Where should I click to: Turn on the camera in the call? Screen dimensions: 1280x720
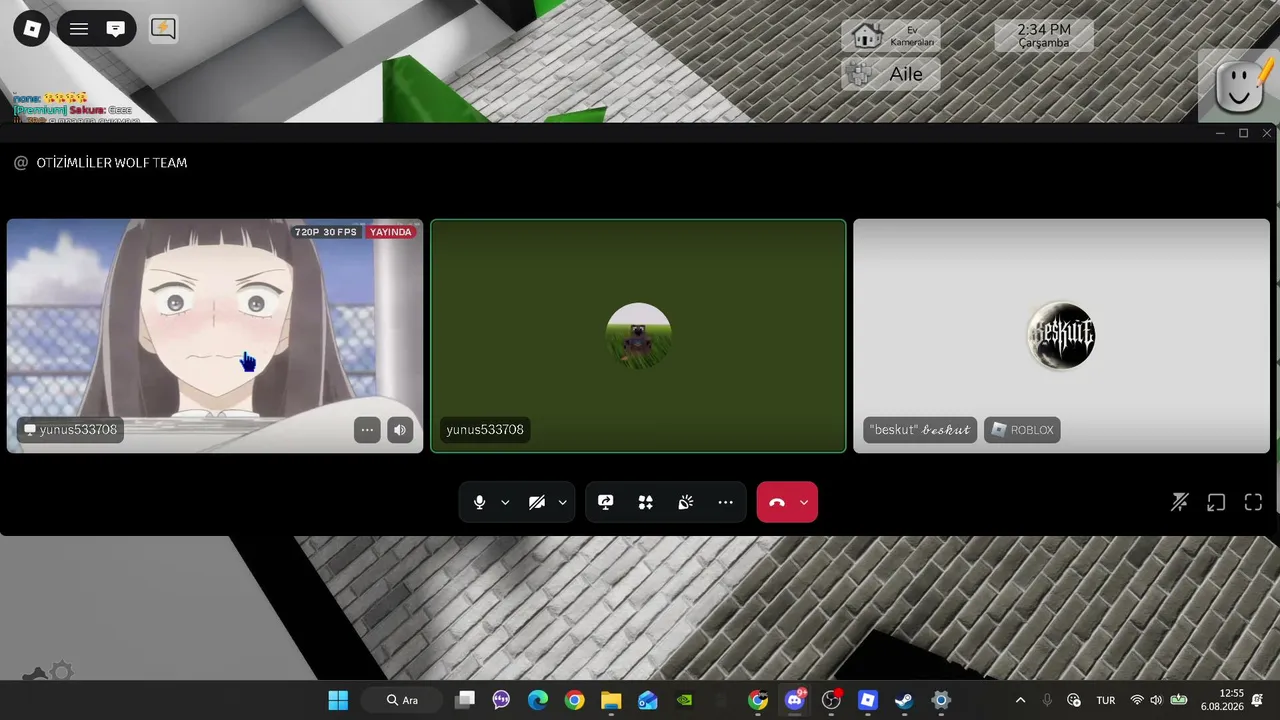537,502
